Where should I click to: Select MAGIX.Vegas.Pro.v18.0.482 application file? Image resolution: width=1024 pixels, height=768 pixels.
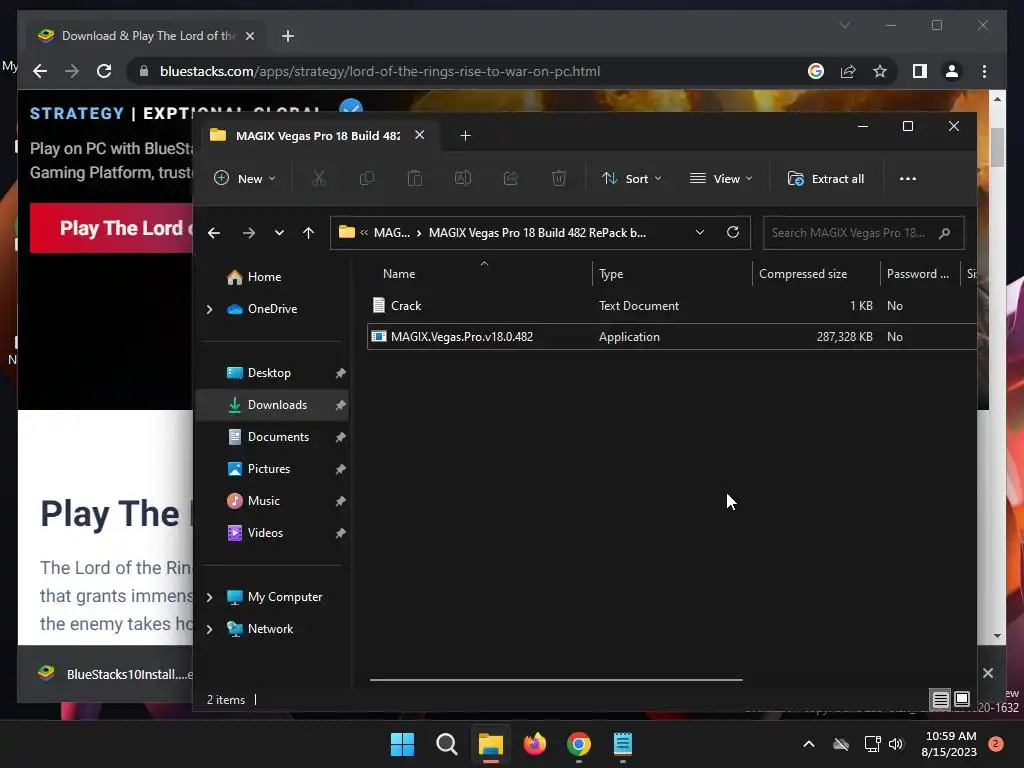tap(671, 337)
